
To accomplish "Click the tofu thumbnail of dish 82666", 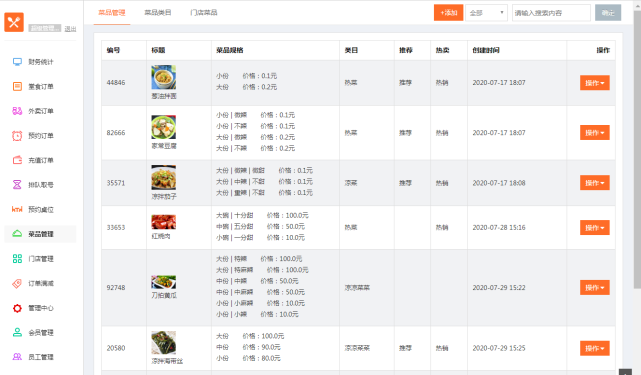I will pyautogui.click(x=164, y=127).
